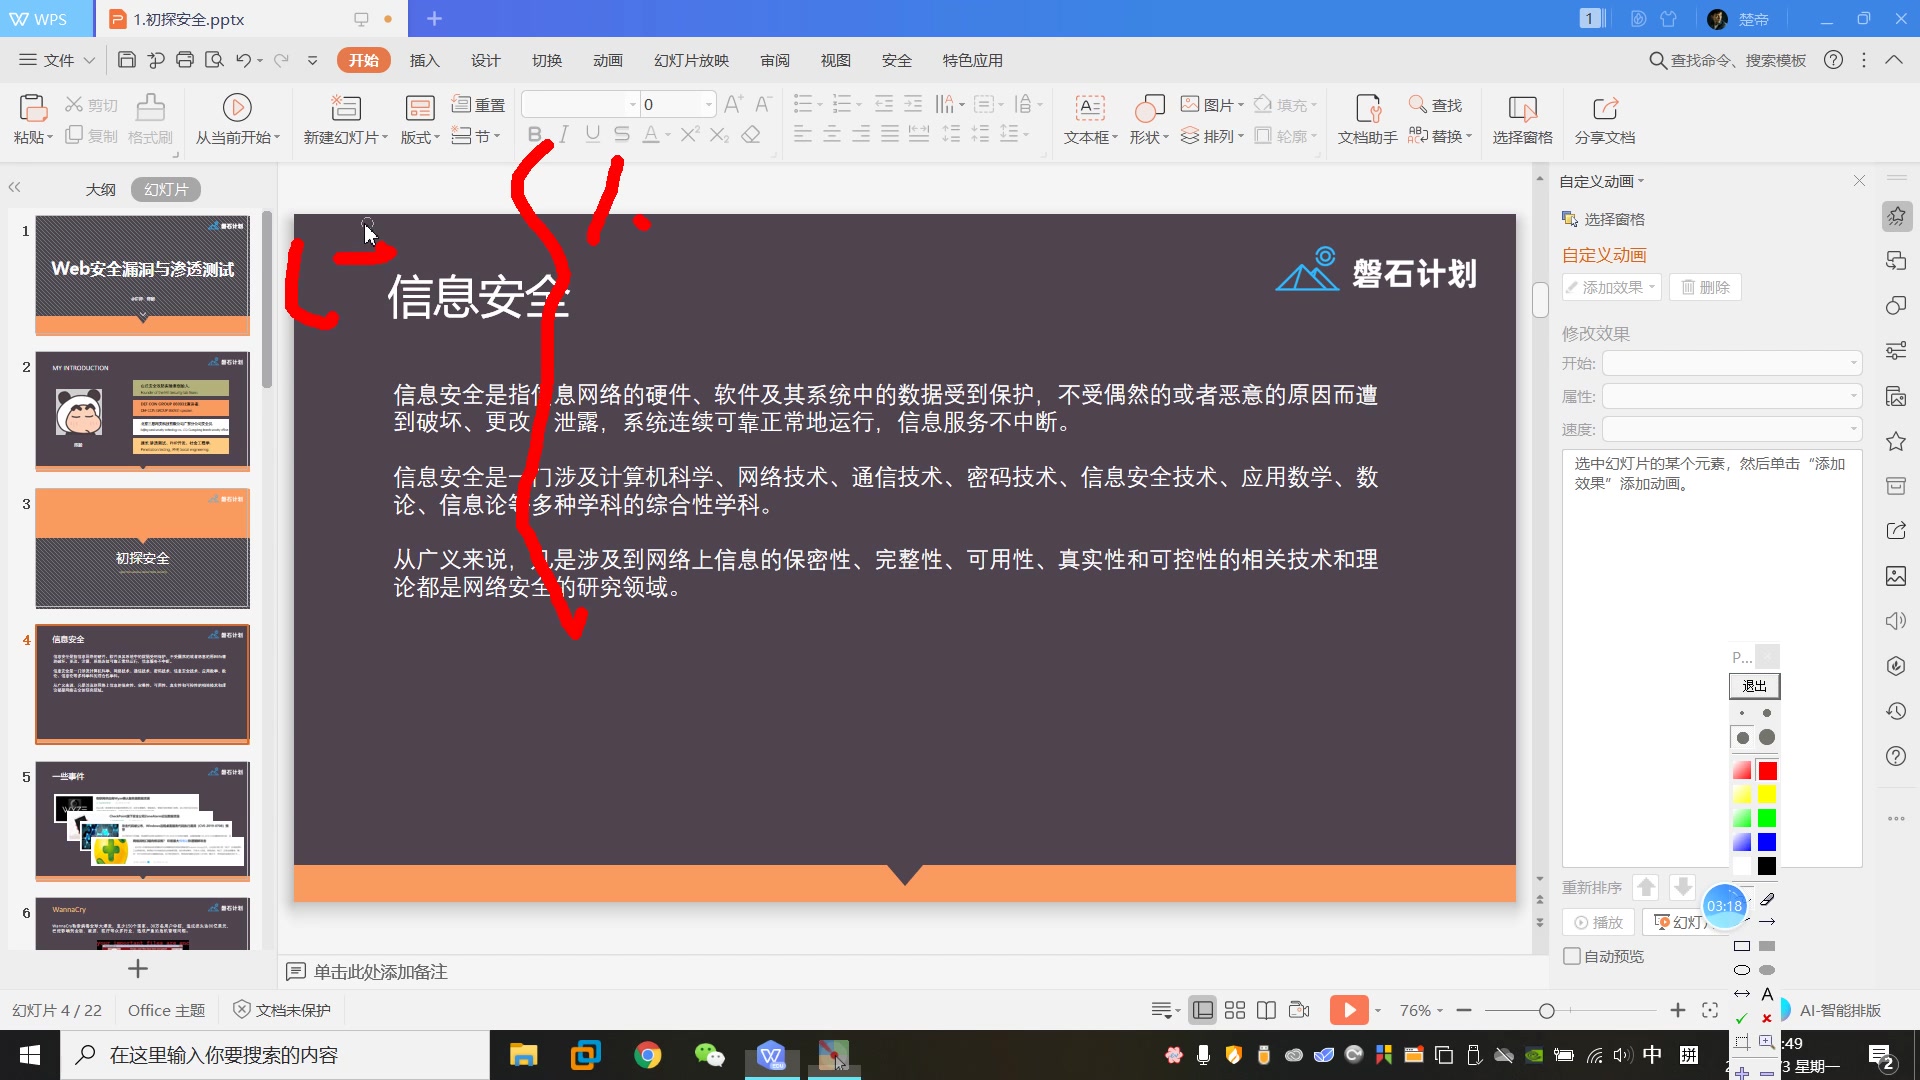Click the Shapes tool icon

point(1149,108)
